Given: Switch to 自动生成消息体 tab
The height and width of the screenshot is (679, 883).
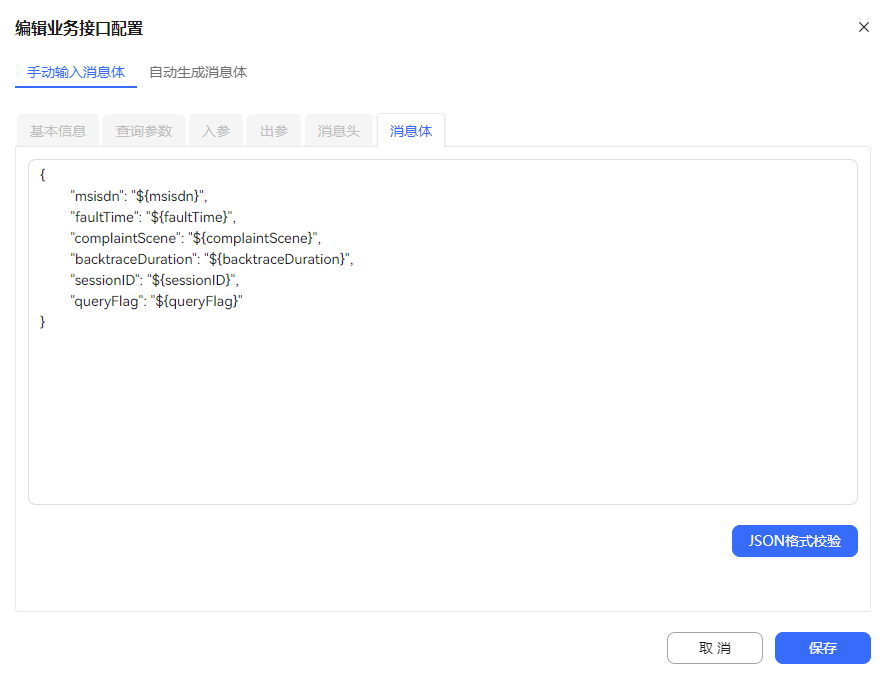Looking at the screenshot, I should click(198, 73).
